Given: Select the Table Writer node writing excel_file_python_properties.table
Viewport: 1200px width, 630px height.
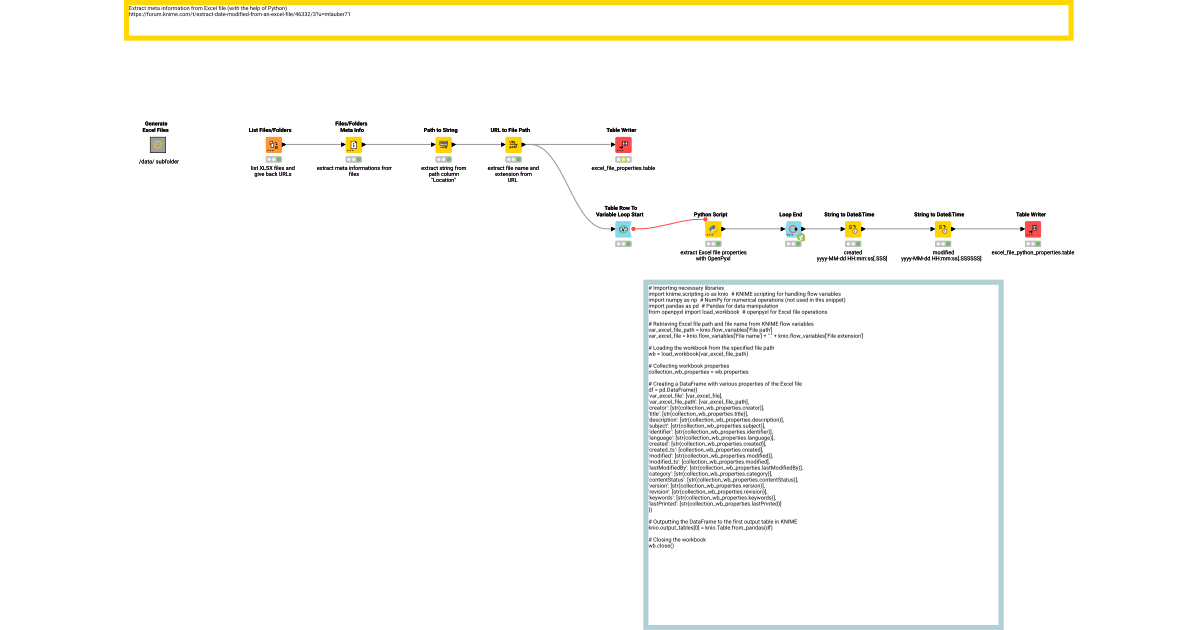Looking at the screenshot, I should pyautogui.click(x=1032, y=228).
